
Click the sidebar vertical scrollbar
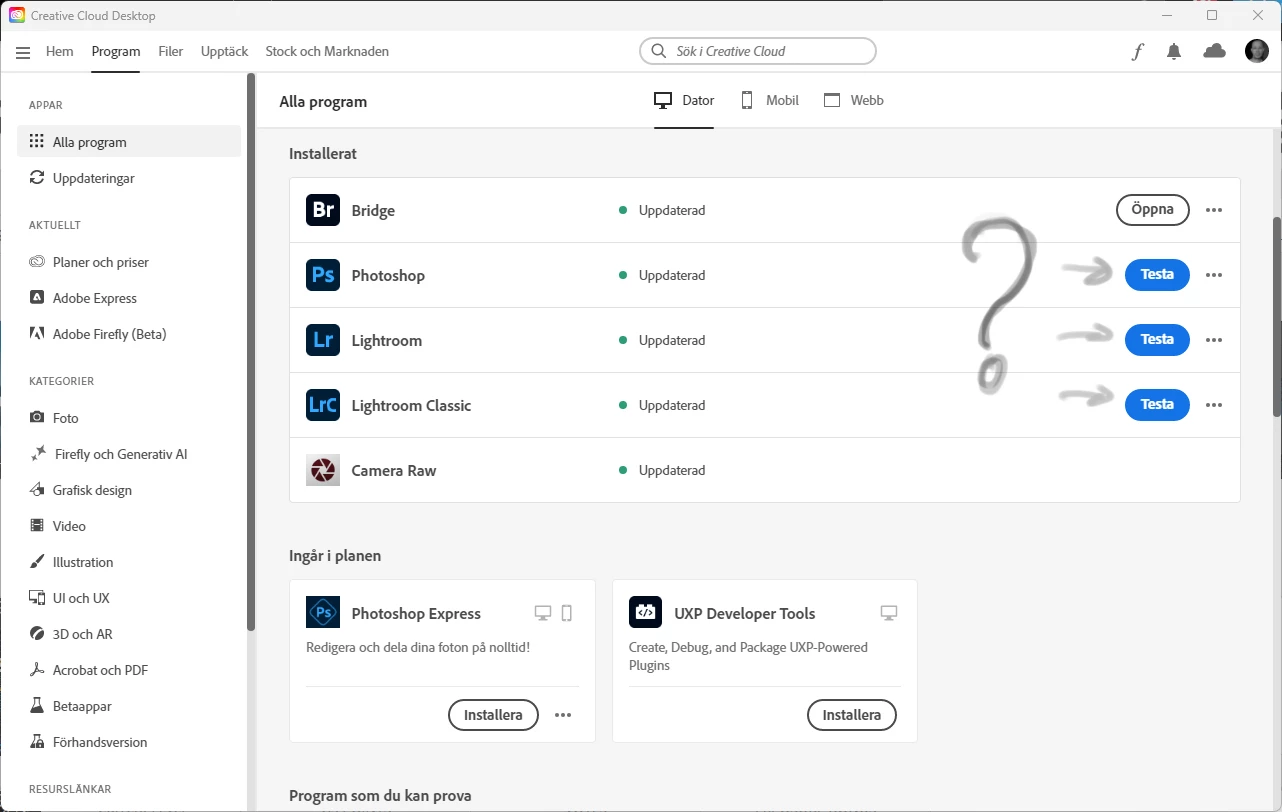coord(251,350)
